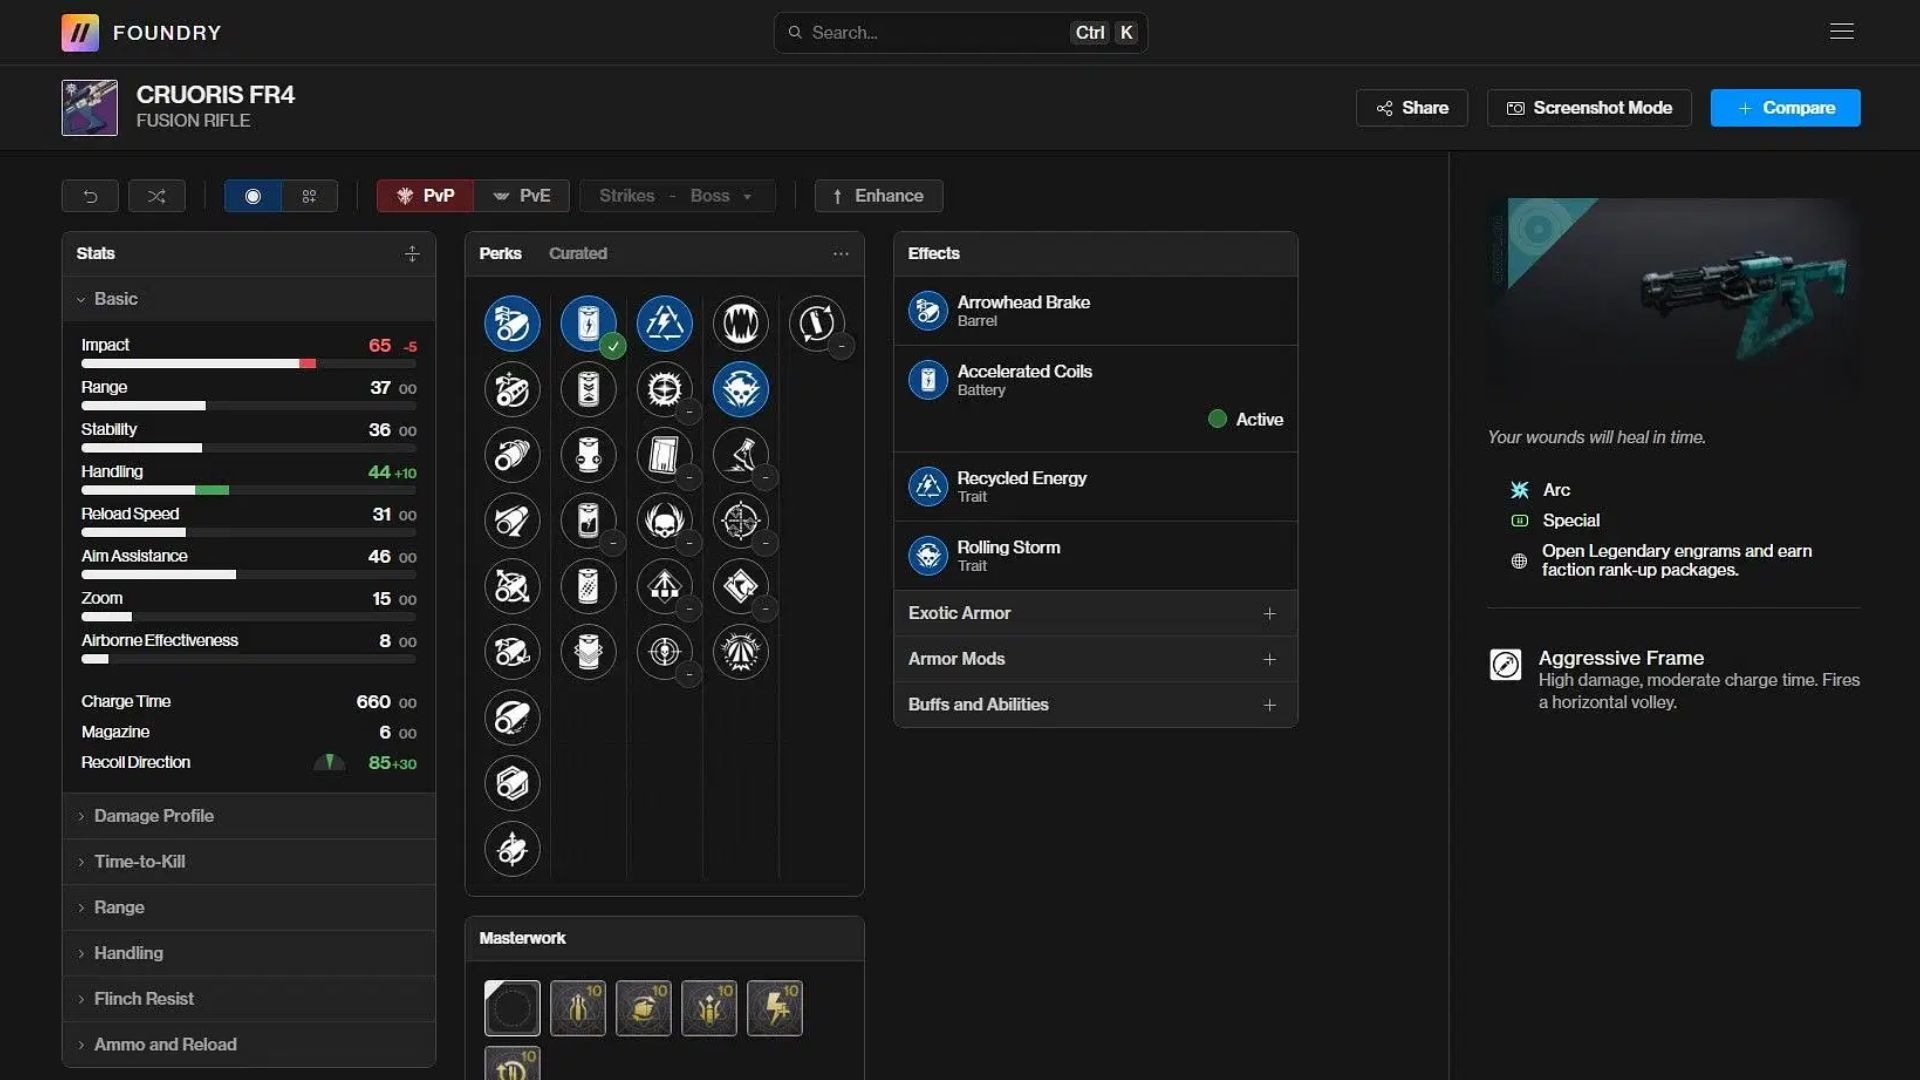Image resolution: width=1920 pixels, height=1080 pixels.
Task: Expand the Handling stats section
Action: coord(248,954)
